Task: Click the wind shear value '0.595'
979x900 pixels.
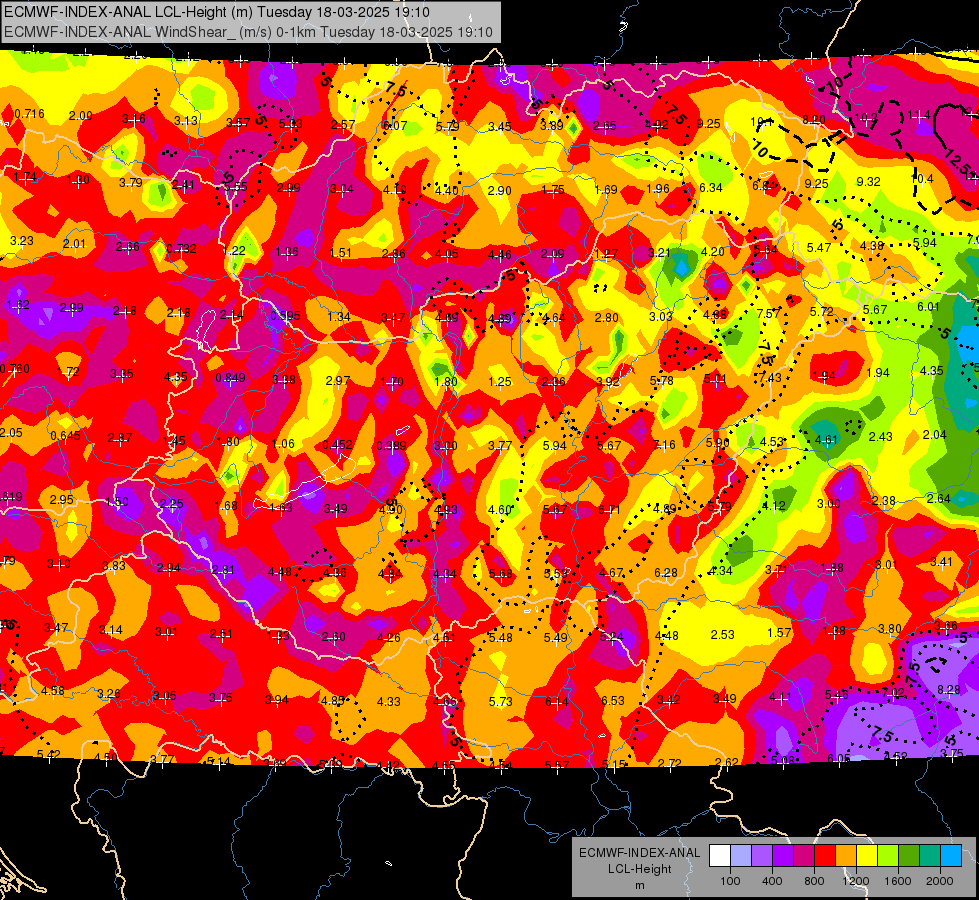Action: point(285,316)
